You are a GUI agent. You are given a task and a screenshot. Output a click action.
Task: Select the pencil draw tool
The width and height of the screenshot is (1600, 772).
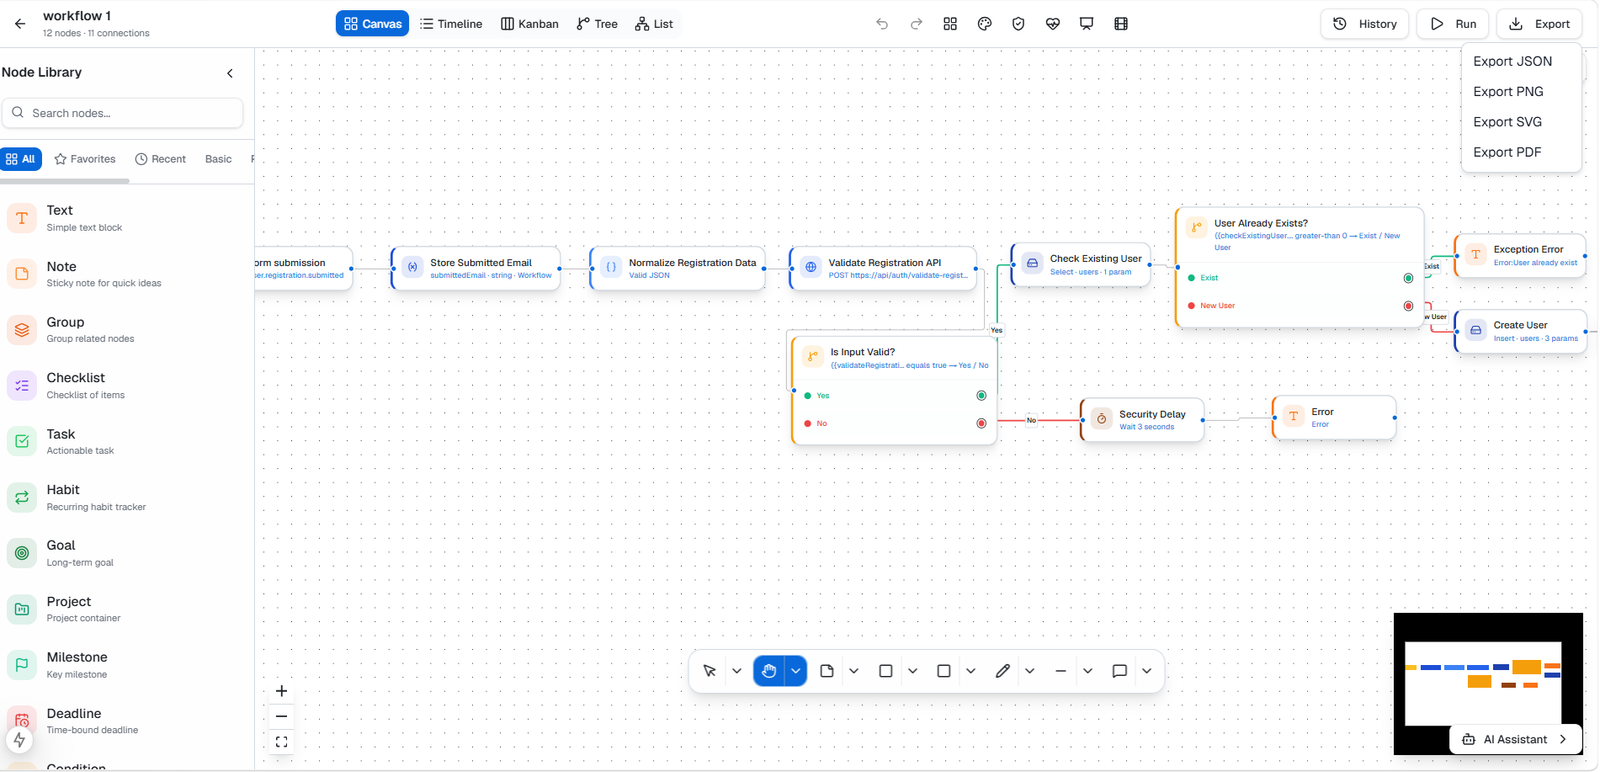(1003, 671)
